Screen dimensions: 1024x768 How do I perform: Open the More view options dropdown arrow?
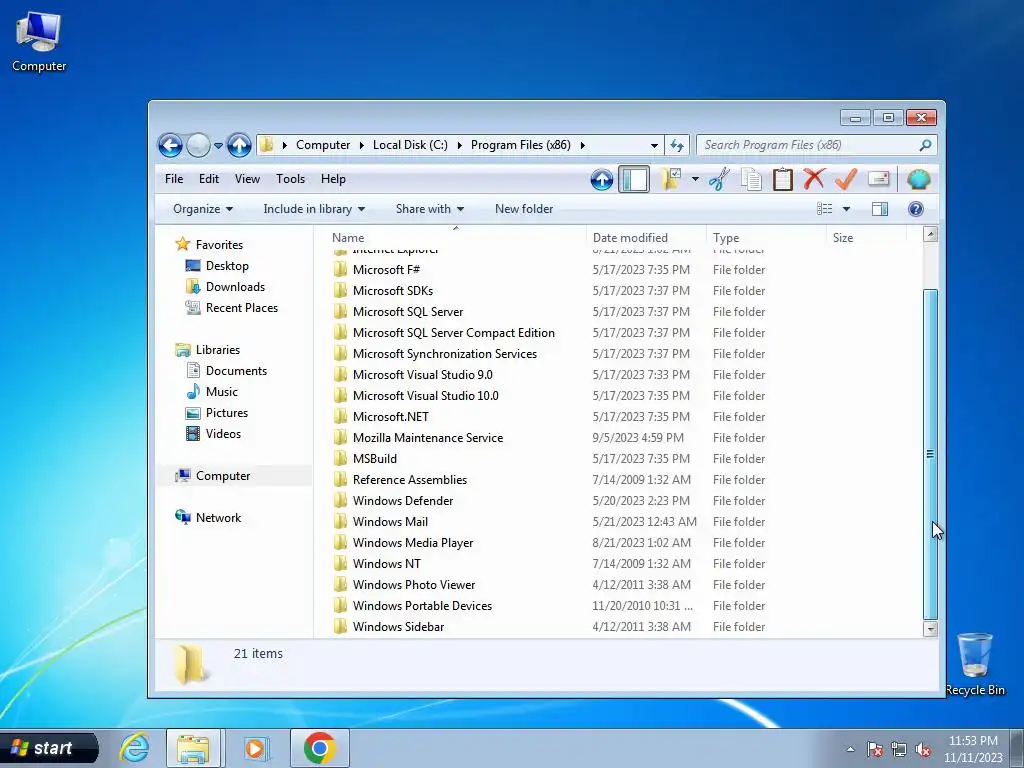pyautogui.click(x=846, y=209)
